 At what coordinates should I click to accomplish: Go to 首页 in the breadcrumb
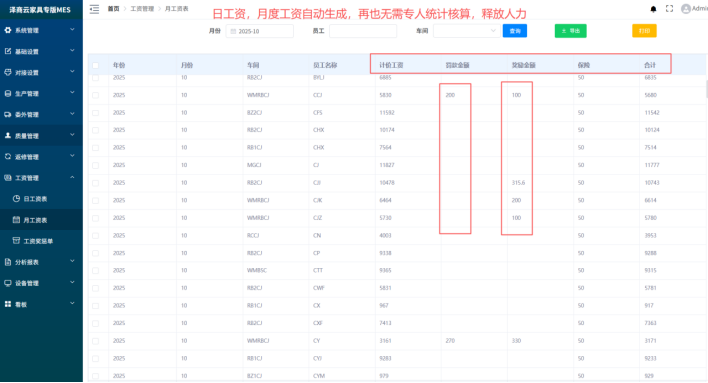point(113,9)
